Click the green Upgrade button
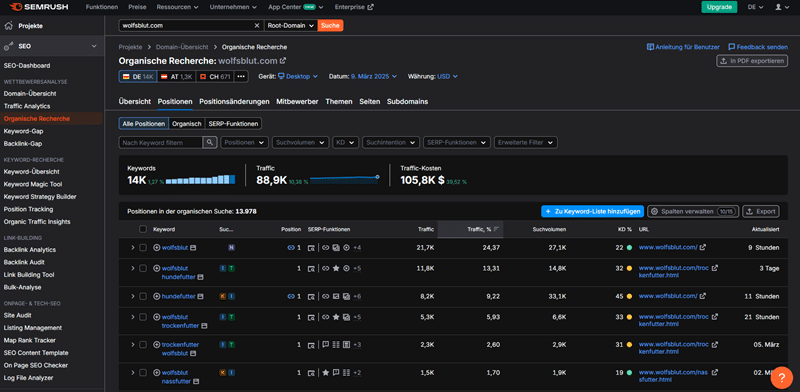The height and width of the screenshot is (392, 800). click(719, 7)
